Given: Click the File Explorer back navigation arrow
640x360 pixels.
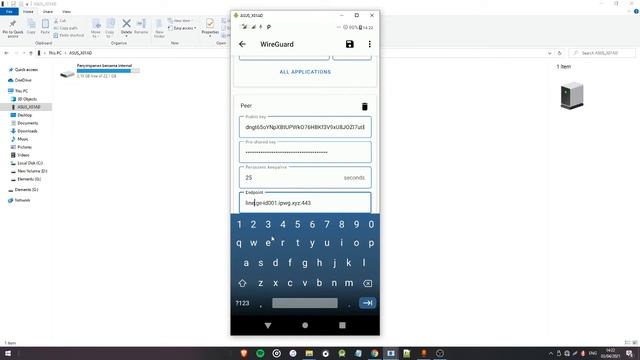Looking at the screenshot, I should coord(7,53).
